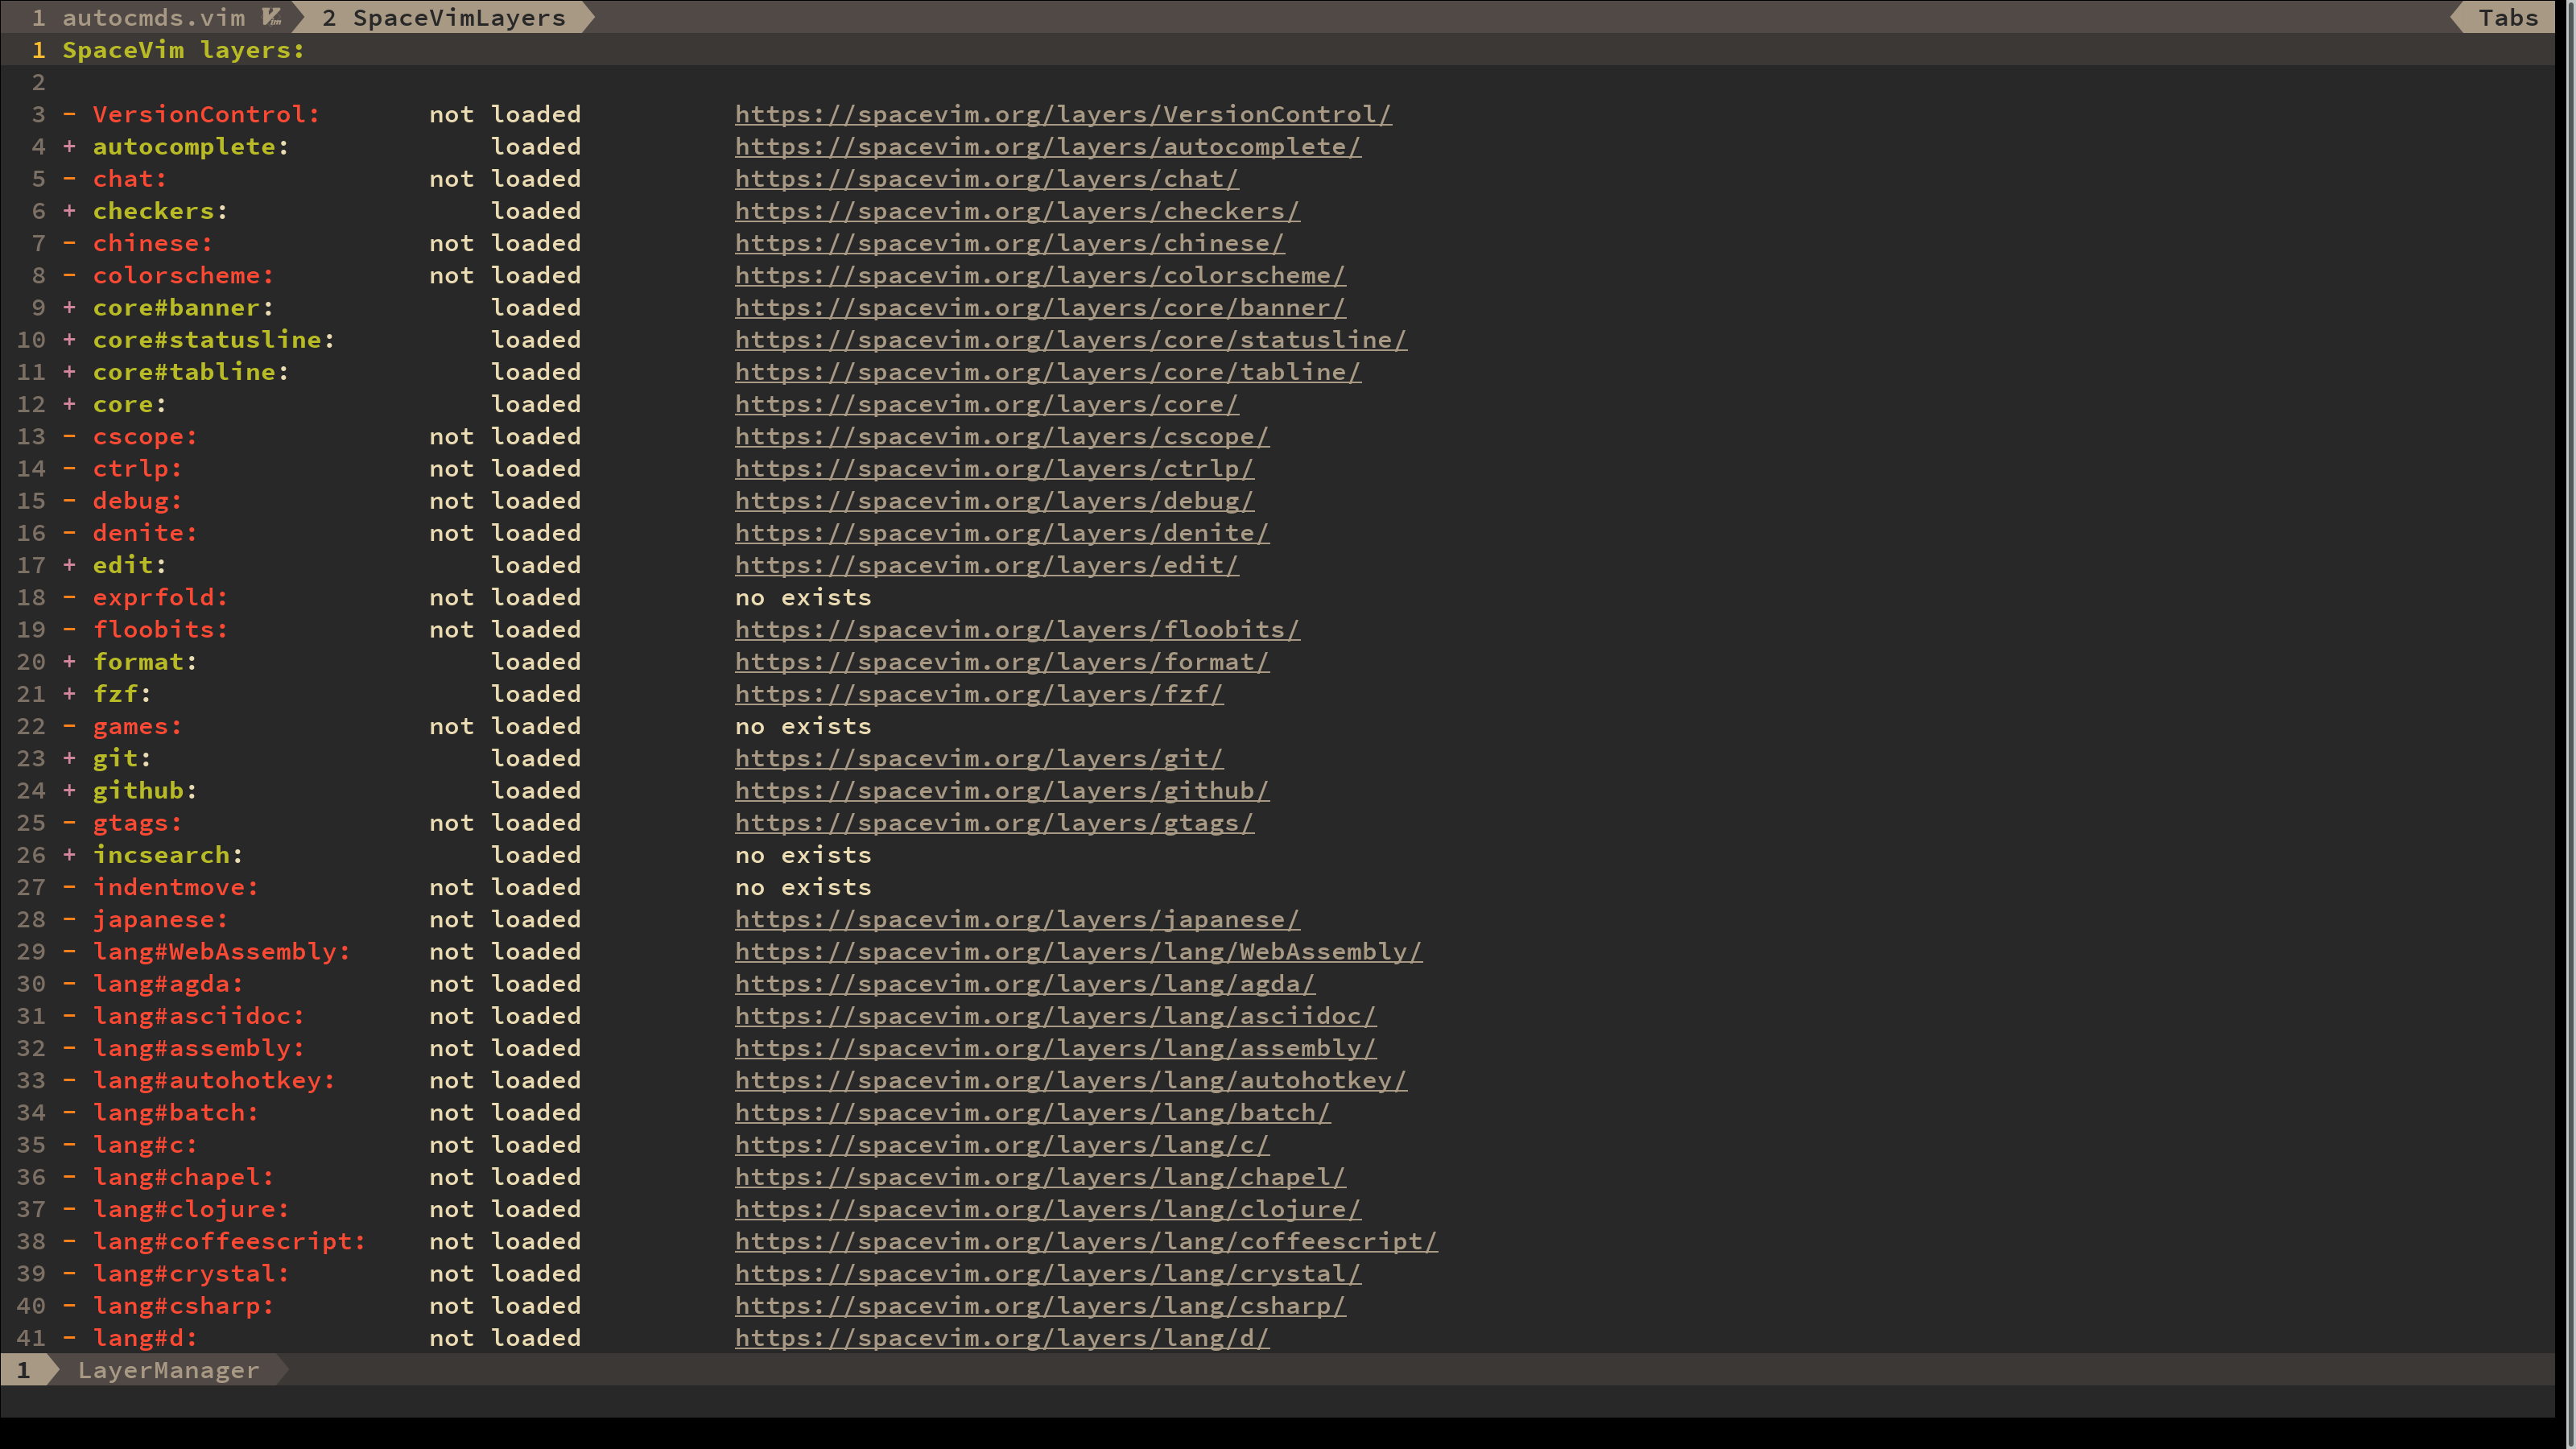Select the lang#chapel: layer name
The image size is (2576, 1449).
(183, 1177)
